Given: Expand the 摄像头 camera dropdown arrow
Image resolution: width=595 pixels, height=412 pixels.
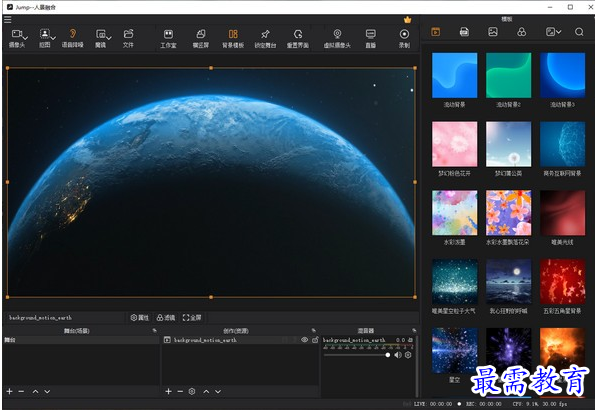Looking at the screenshot, I should tap(25, 38).
